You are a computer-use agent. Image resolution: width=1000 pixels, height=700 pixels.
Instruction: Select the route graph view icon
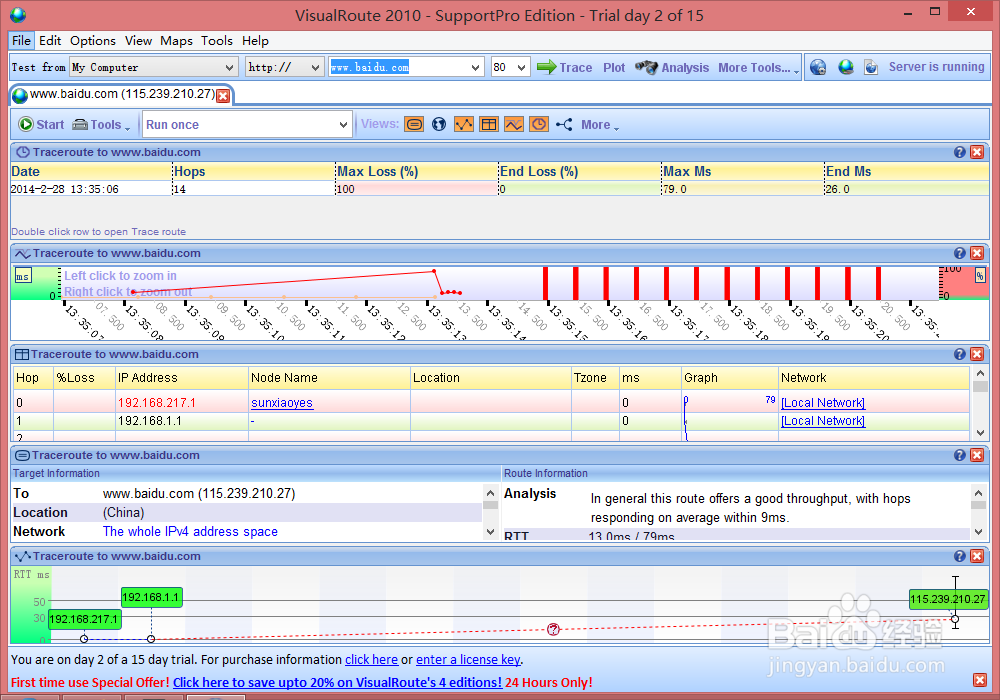tap(464, 124)
